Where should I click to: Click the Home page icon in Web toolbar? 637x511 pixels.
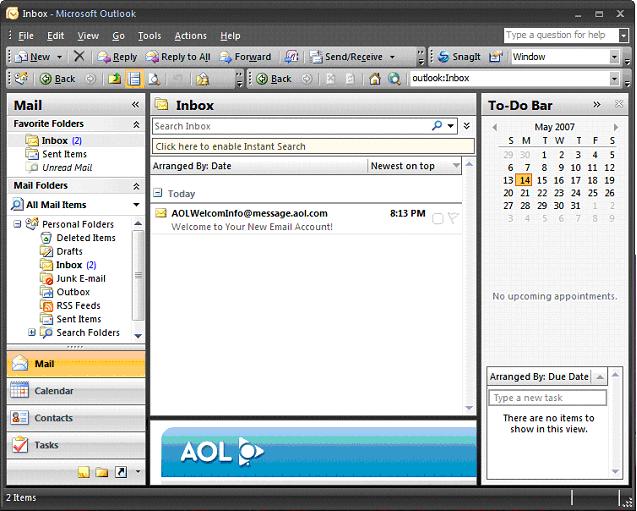375,78
